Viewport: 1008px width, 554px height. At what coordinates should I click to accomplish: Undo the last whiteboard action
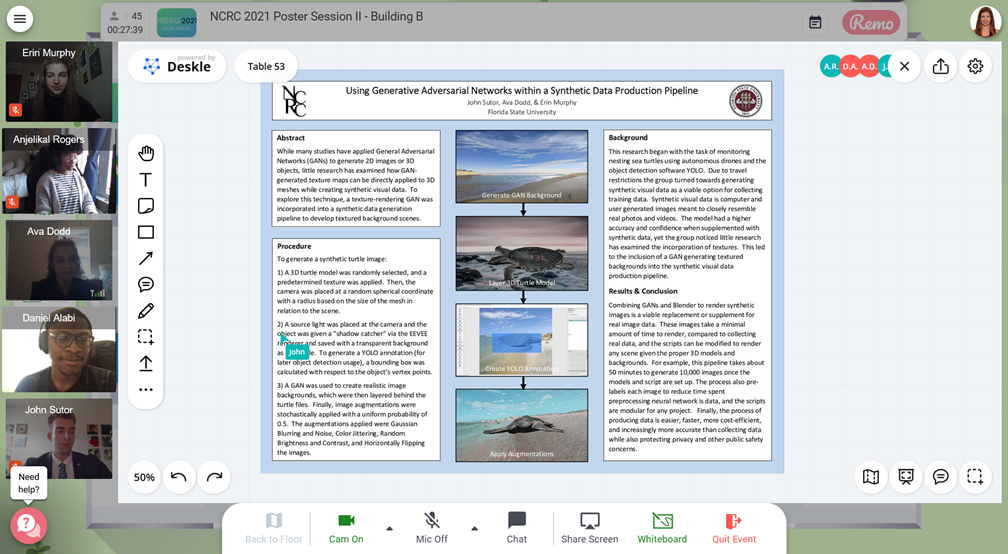(x=179, y=477)
